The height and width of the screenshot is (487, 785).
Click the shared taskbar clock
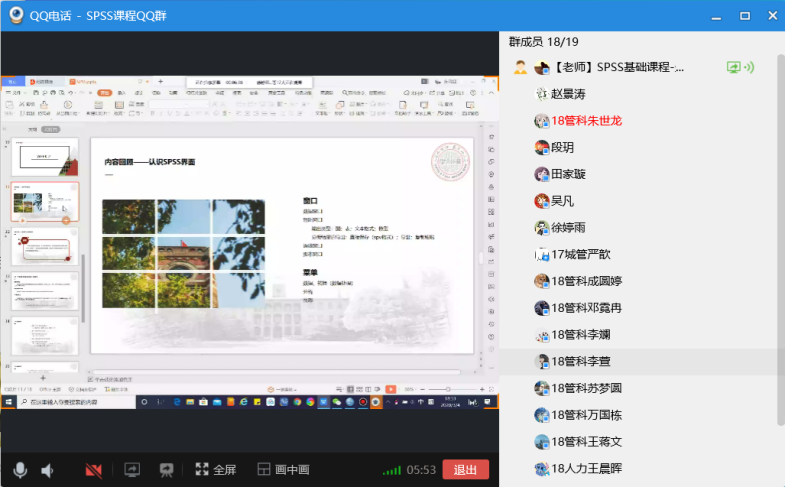point(450,401)
